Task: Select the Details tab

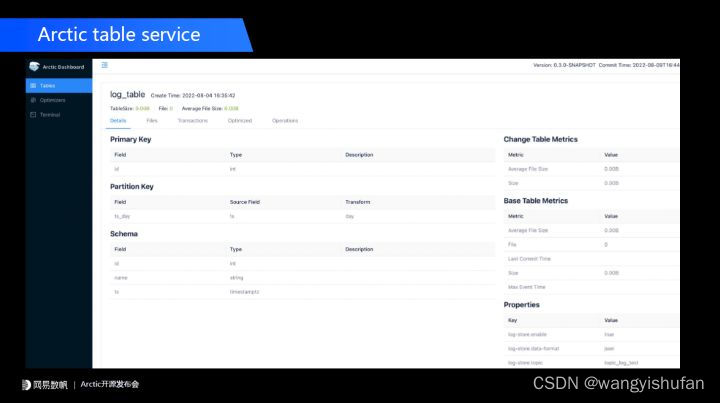Action: tap(118, 121)
